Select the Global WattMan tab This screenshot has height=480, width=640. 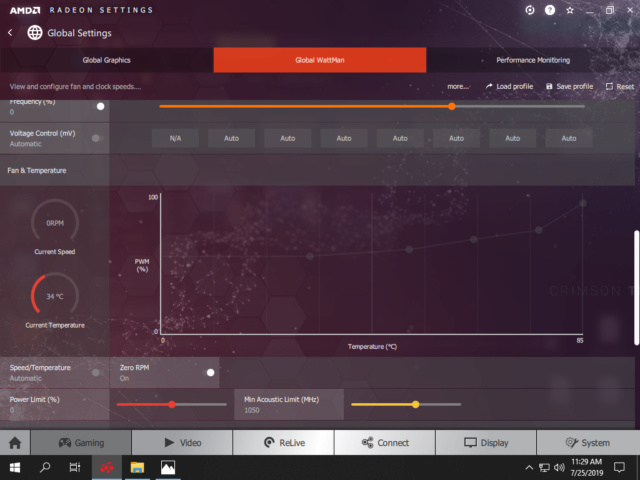pyautogui.click(x=320, y=60)
